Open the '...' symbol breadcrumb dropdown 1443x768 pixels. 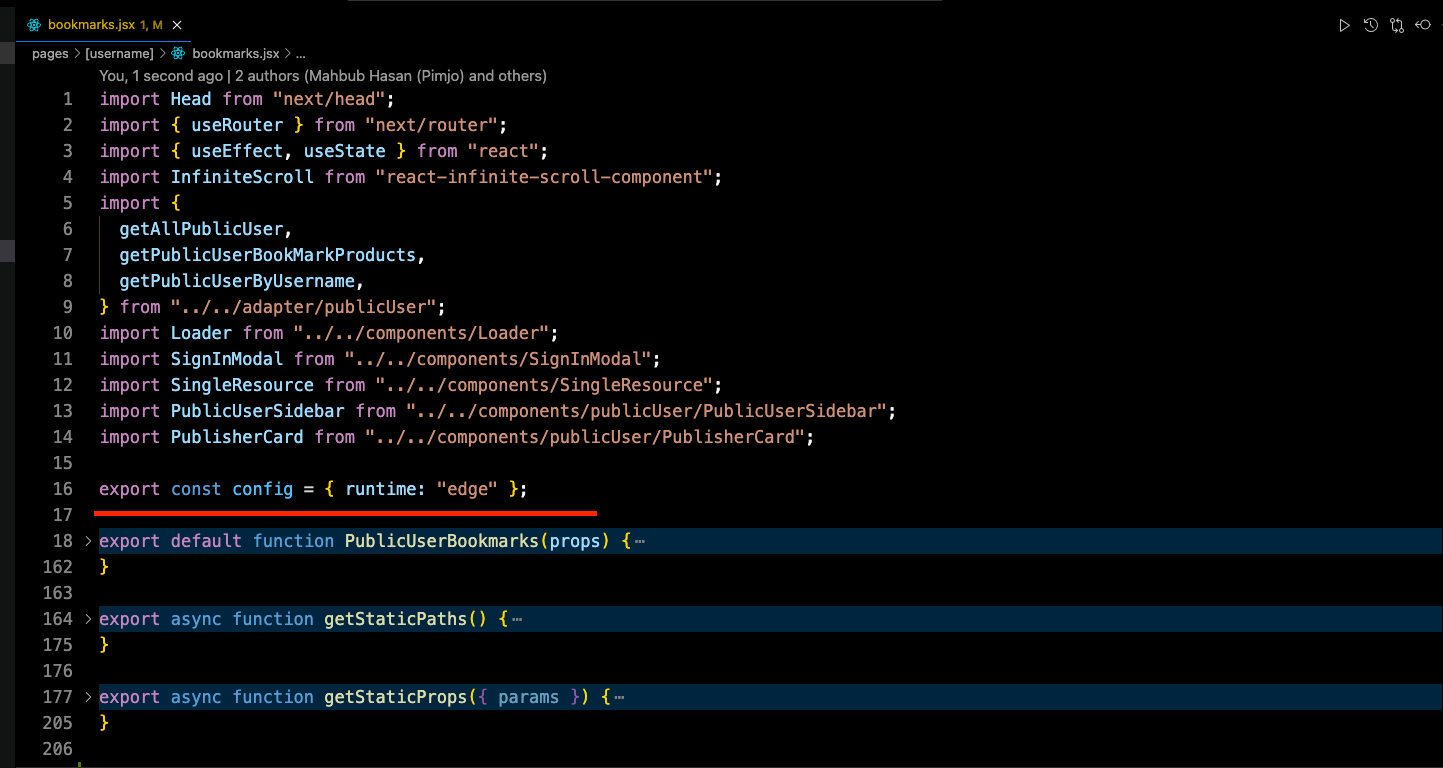pos(300,53)
